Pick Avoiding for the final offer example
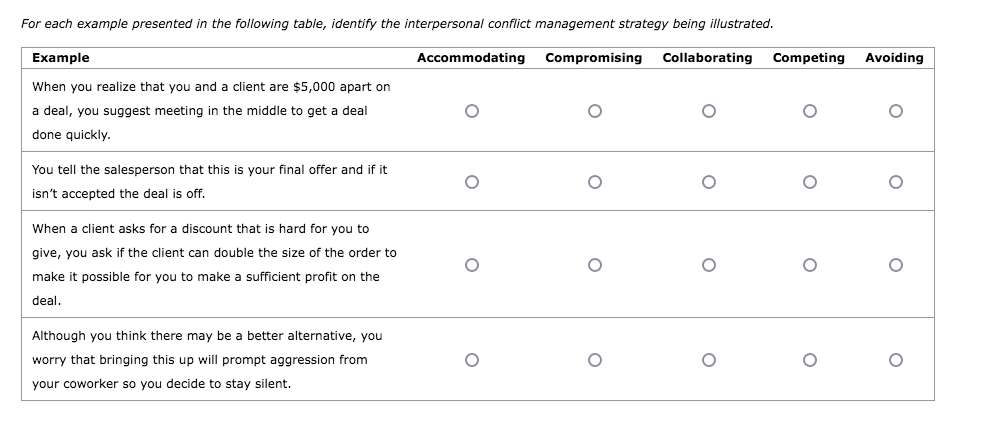 pyautogui.click(x=894, y=182)
